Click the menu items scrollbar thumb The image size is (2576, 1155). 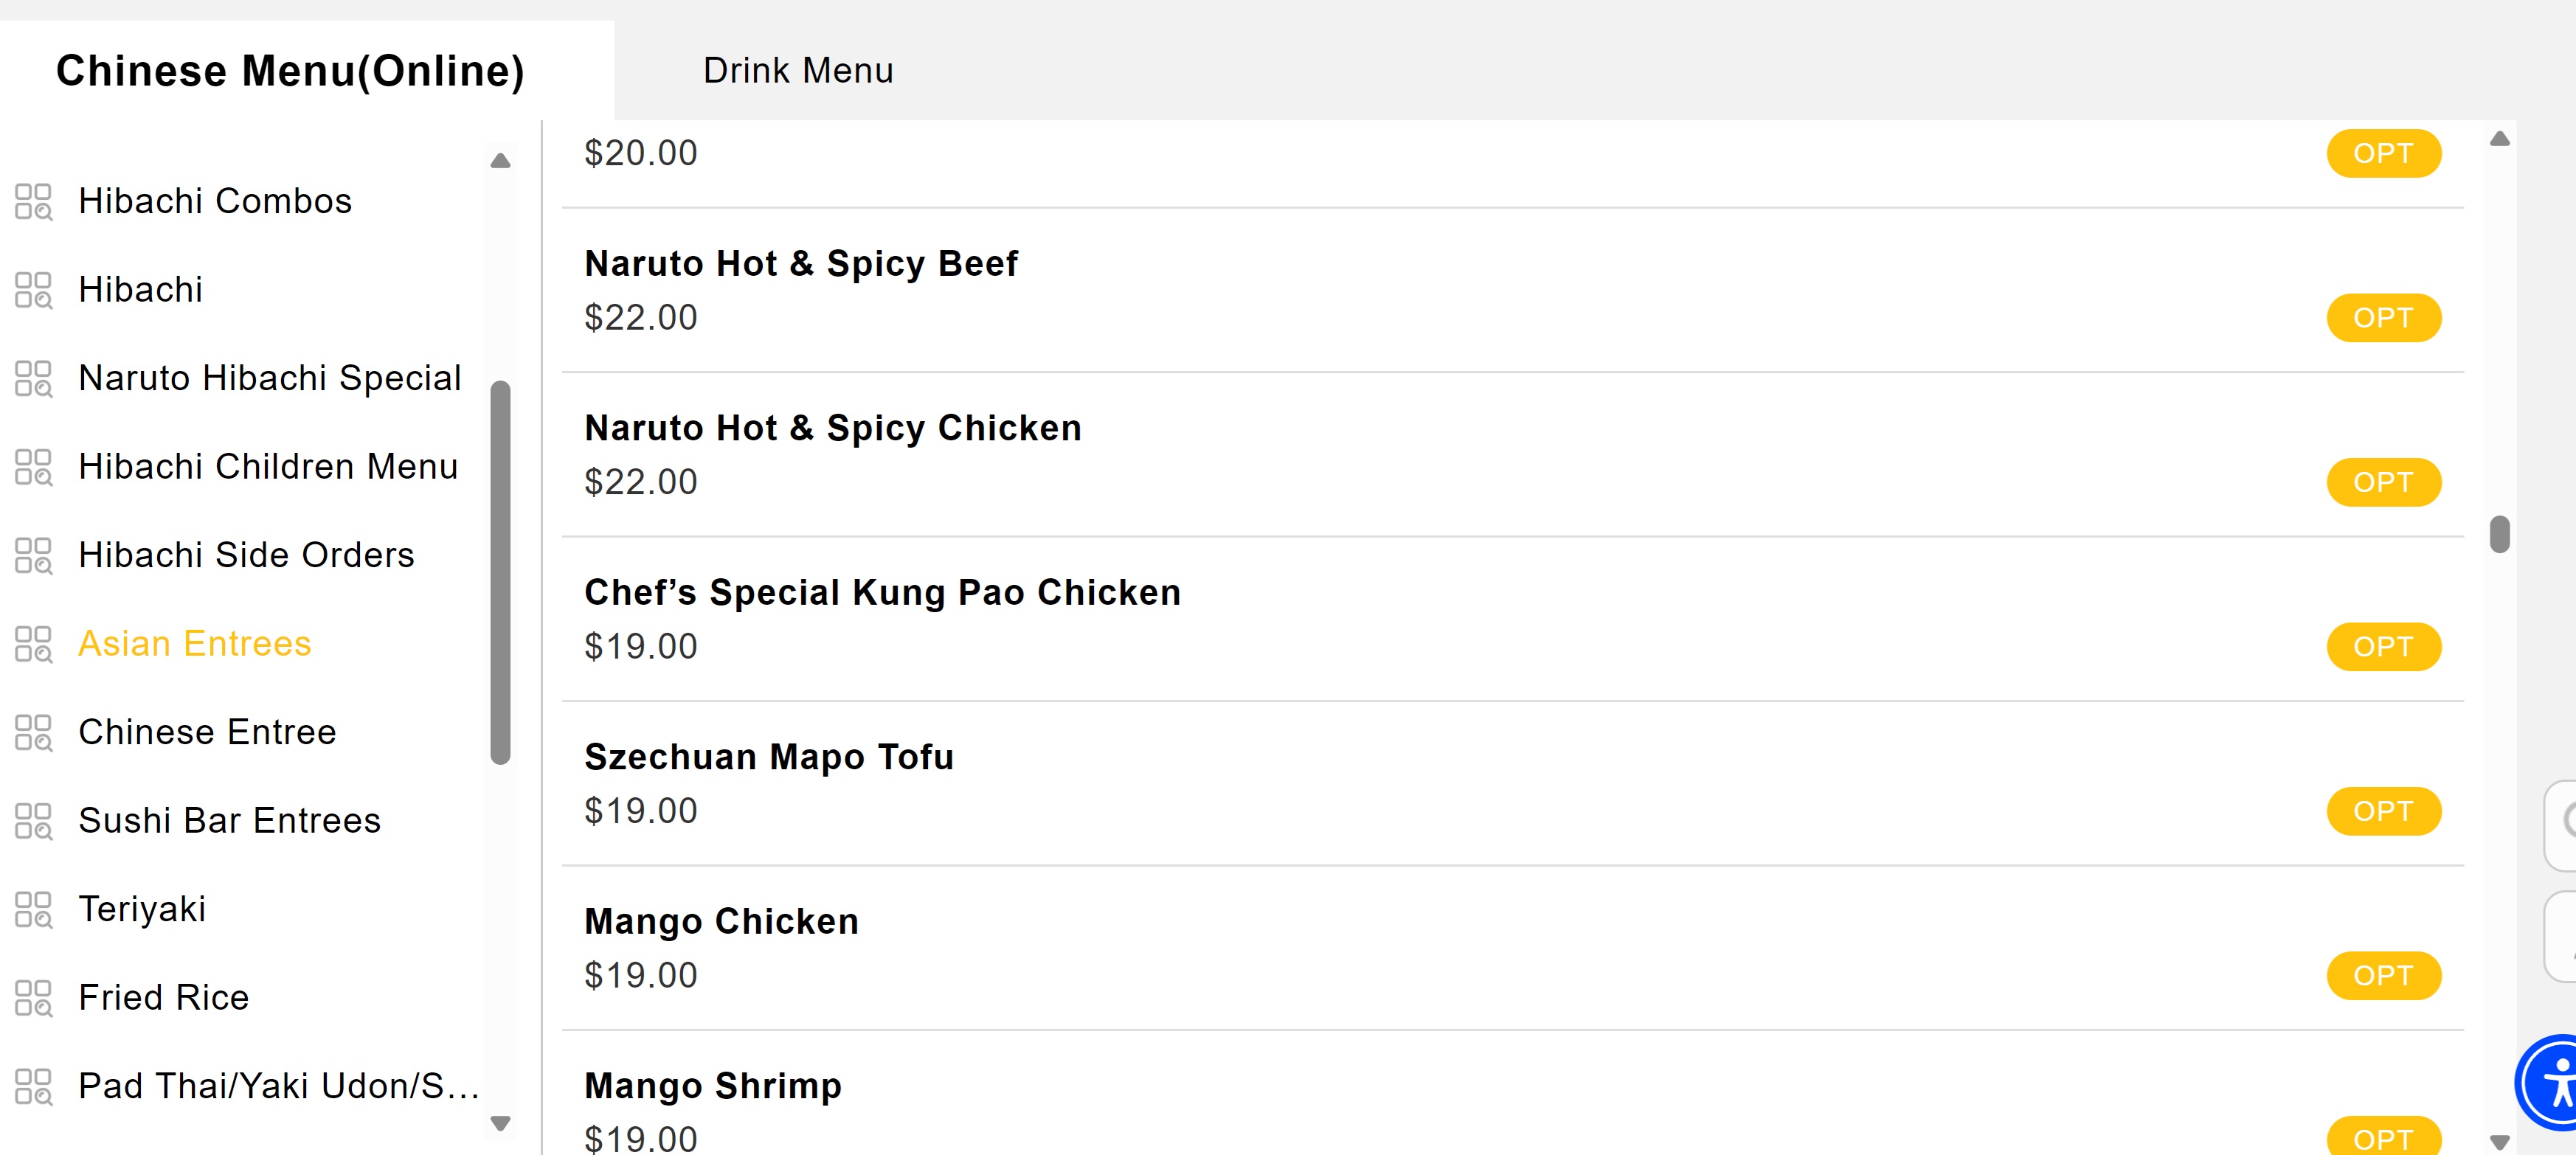[x=2499, y=534]
